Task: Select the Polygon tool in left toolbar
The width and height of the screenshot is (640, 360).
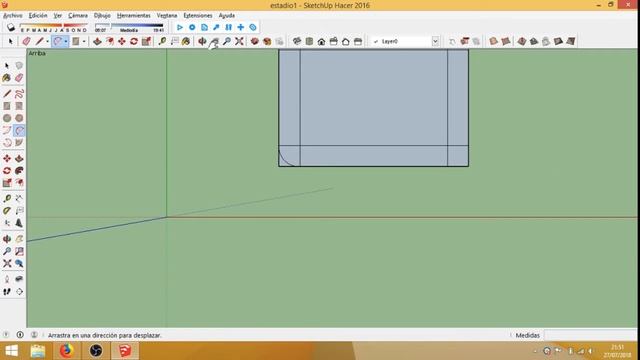Action: [x=19, y=118]
